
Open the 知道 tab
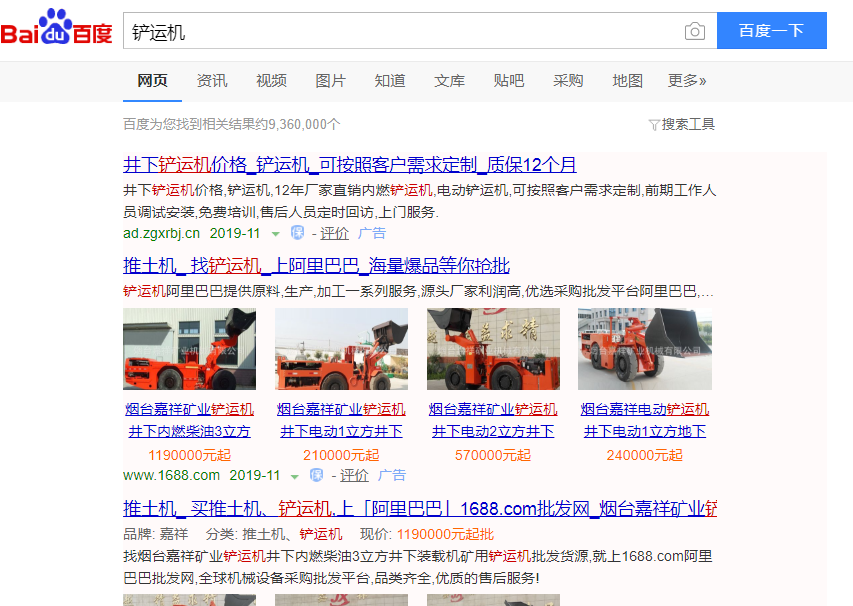tap(390, 81)
